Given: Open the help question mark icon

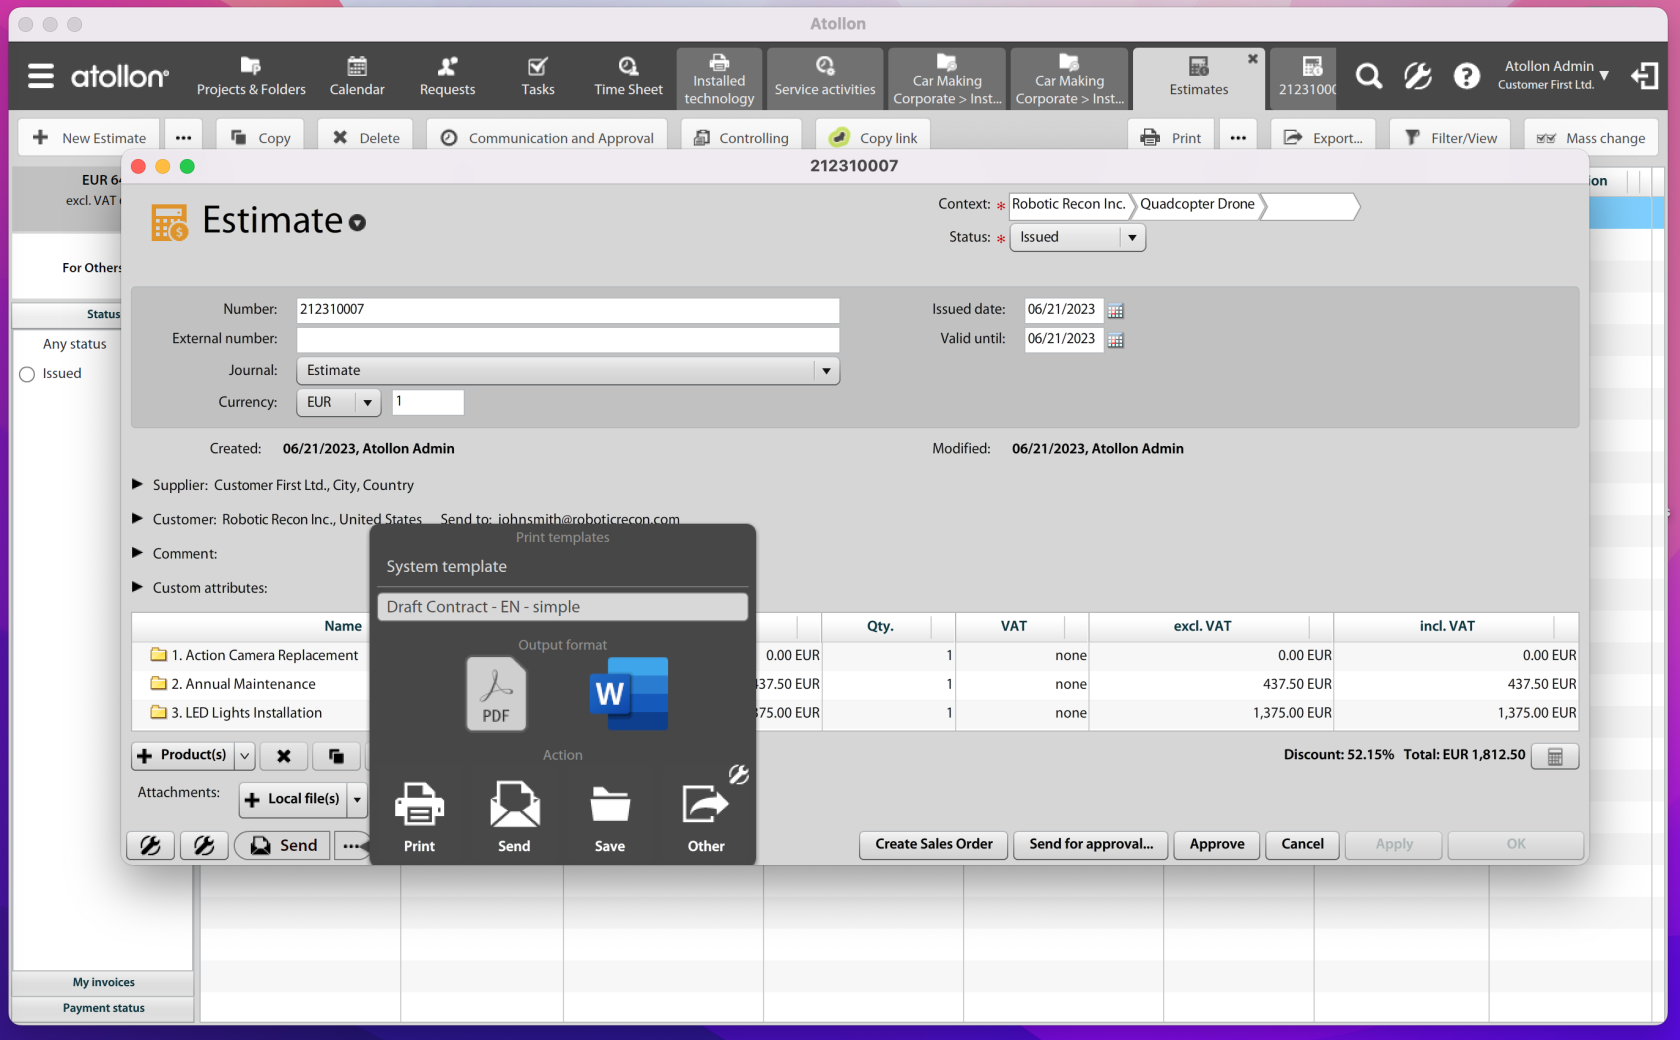Looking at the screenshot, I should (x=1466, y=76).
